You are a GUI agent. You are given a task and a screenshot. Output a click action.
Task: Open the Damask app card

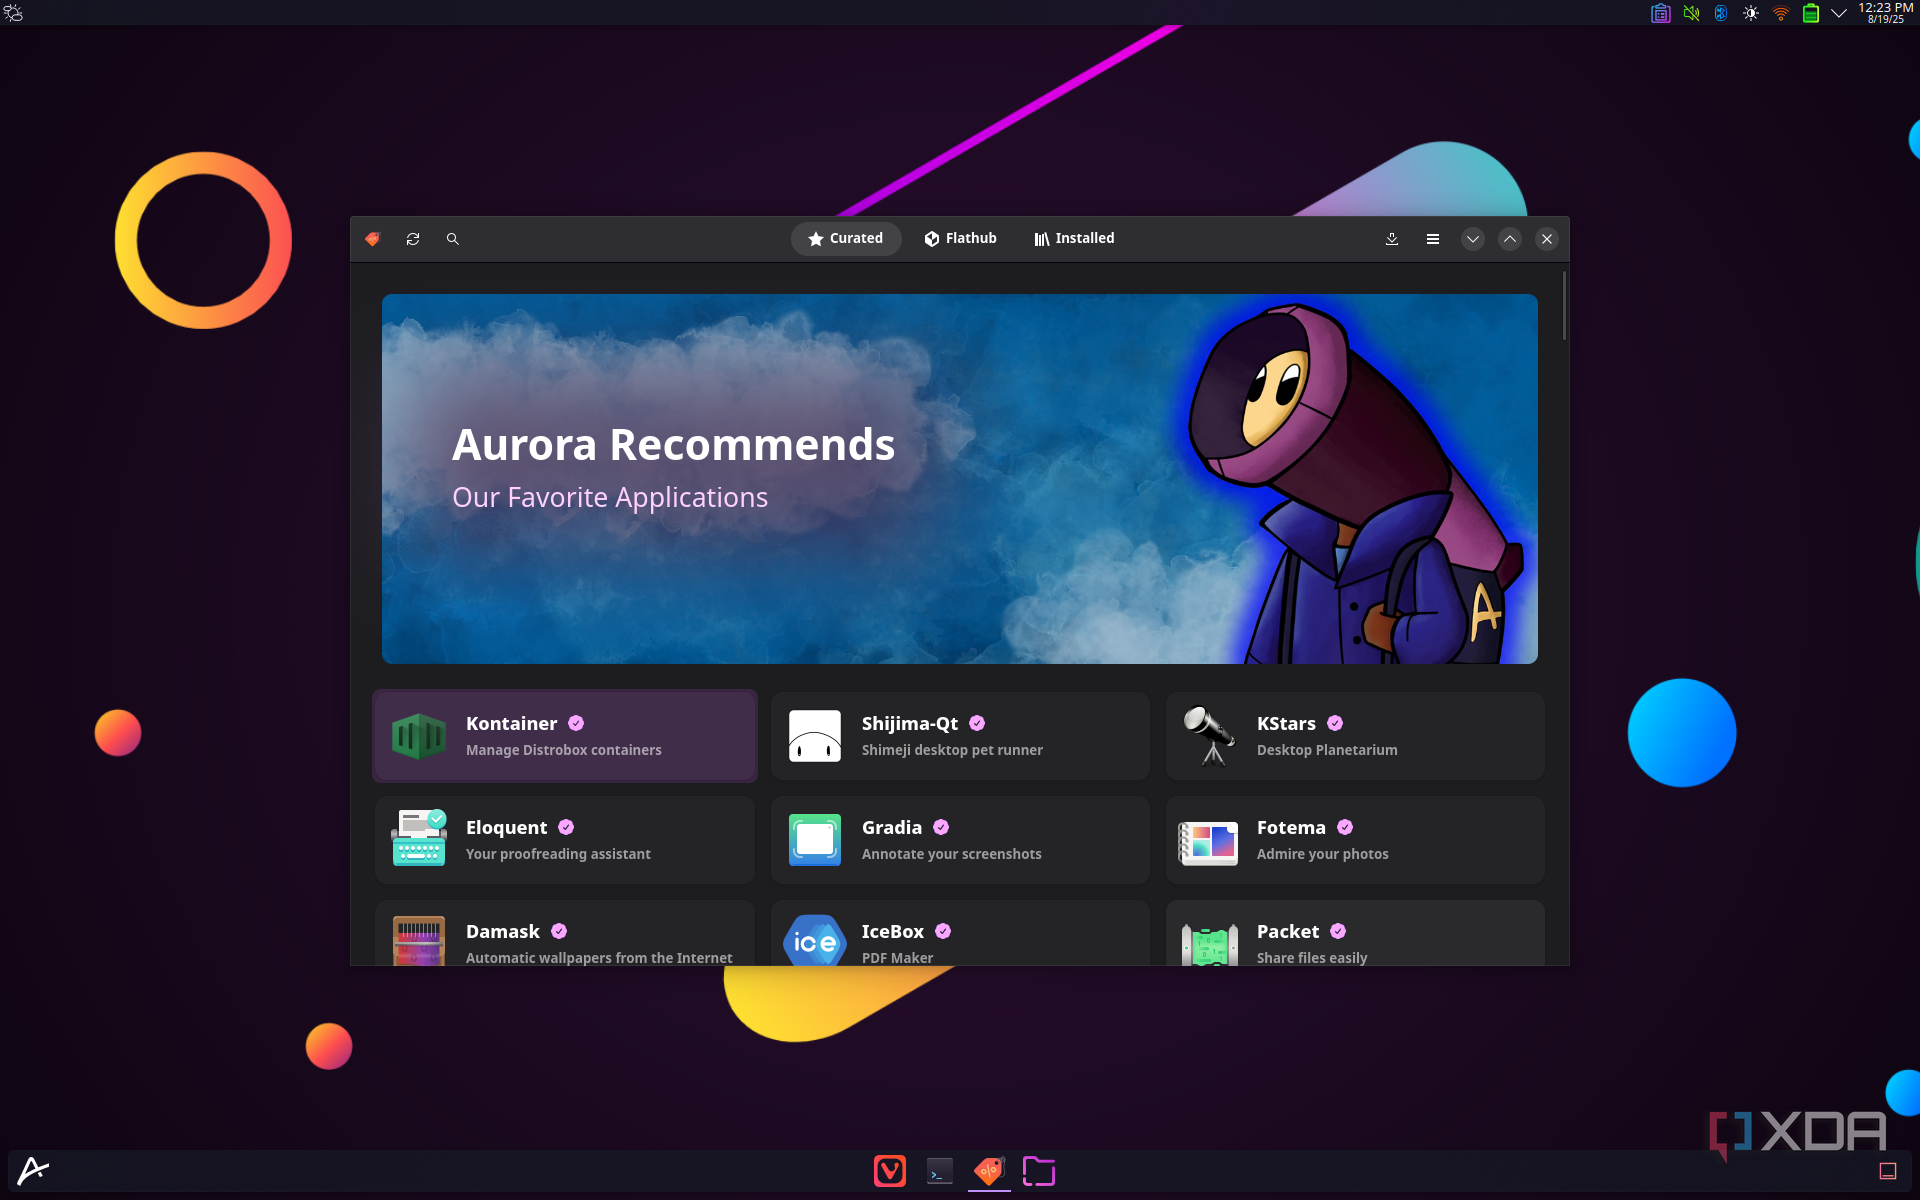565,933
